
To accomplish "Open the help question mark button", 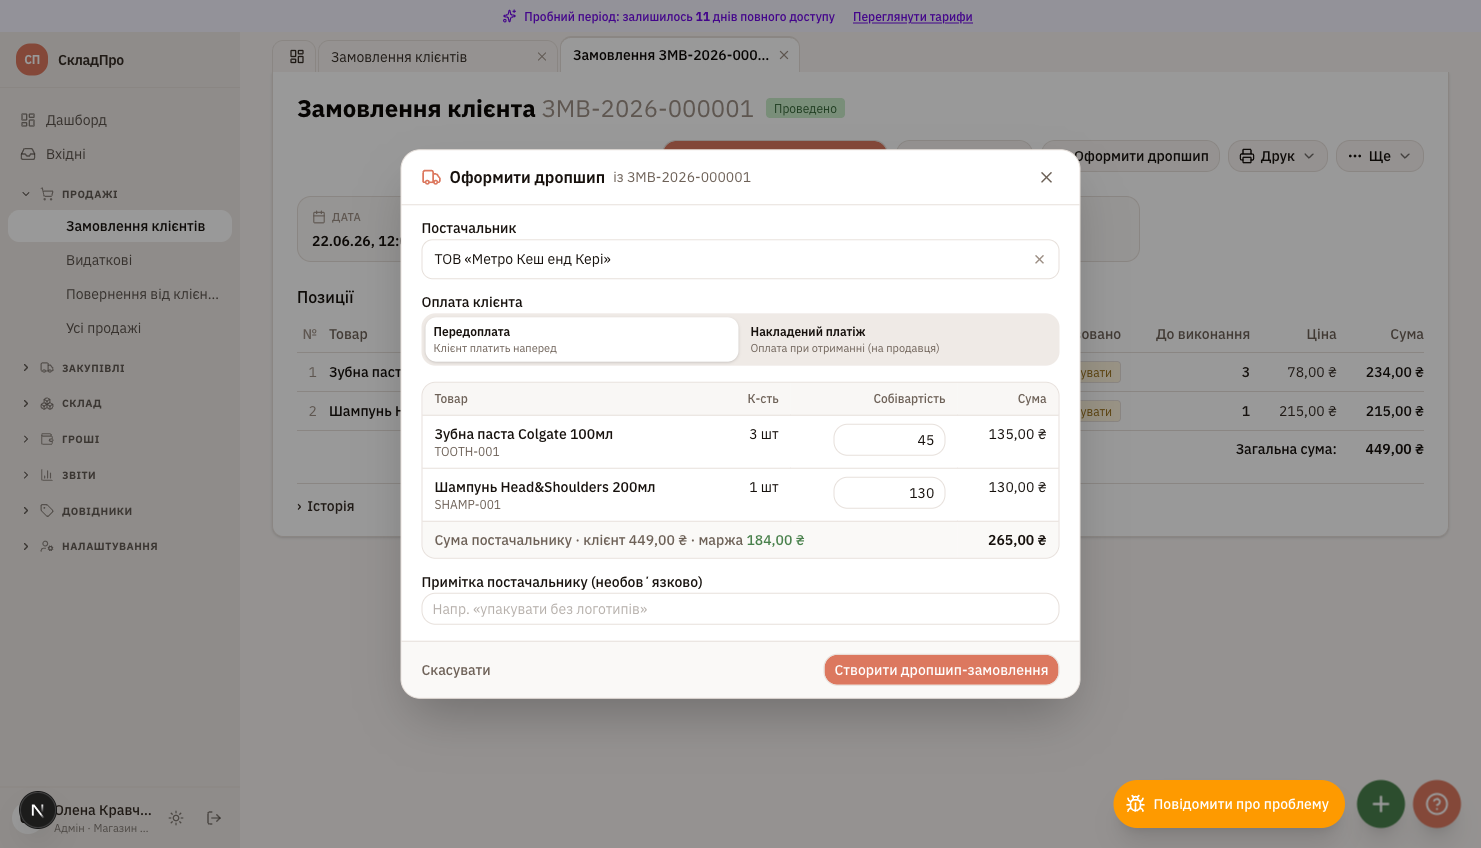I will 1437,804.
